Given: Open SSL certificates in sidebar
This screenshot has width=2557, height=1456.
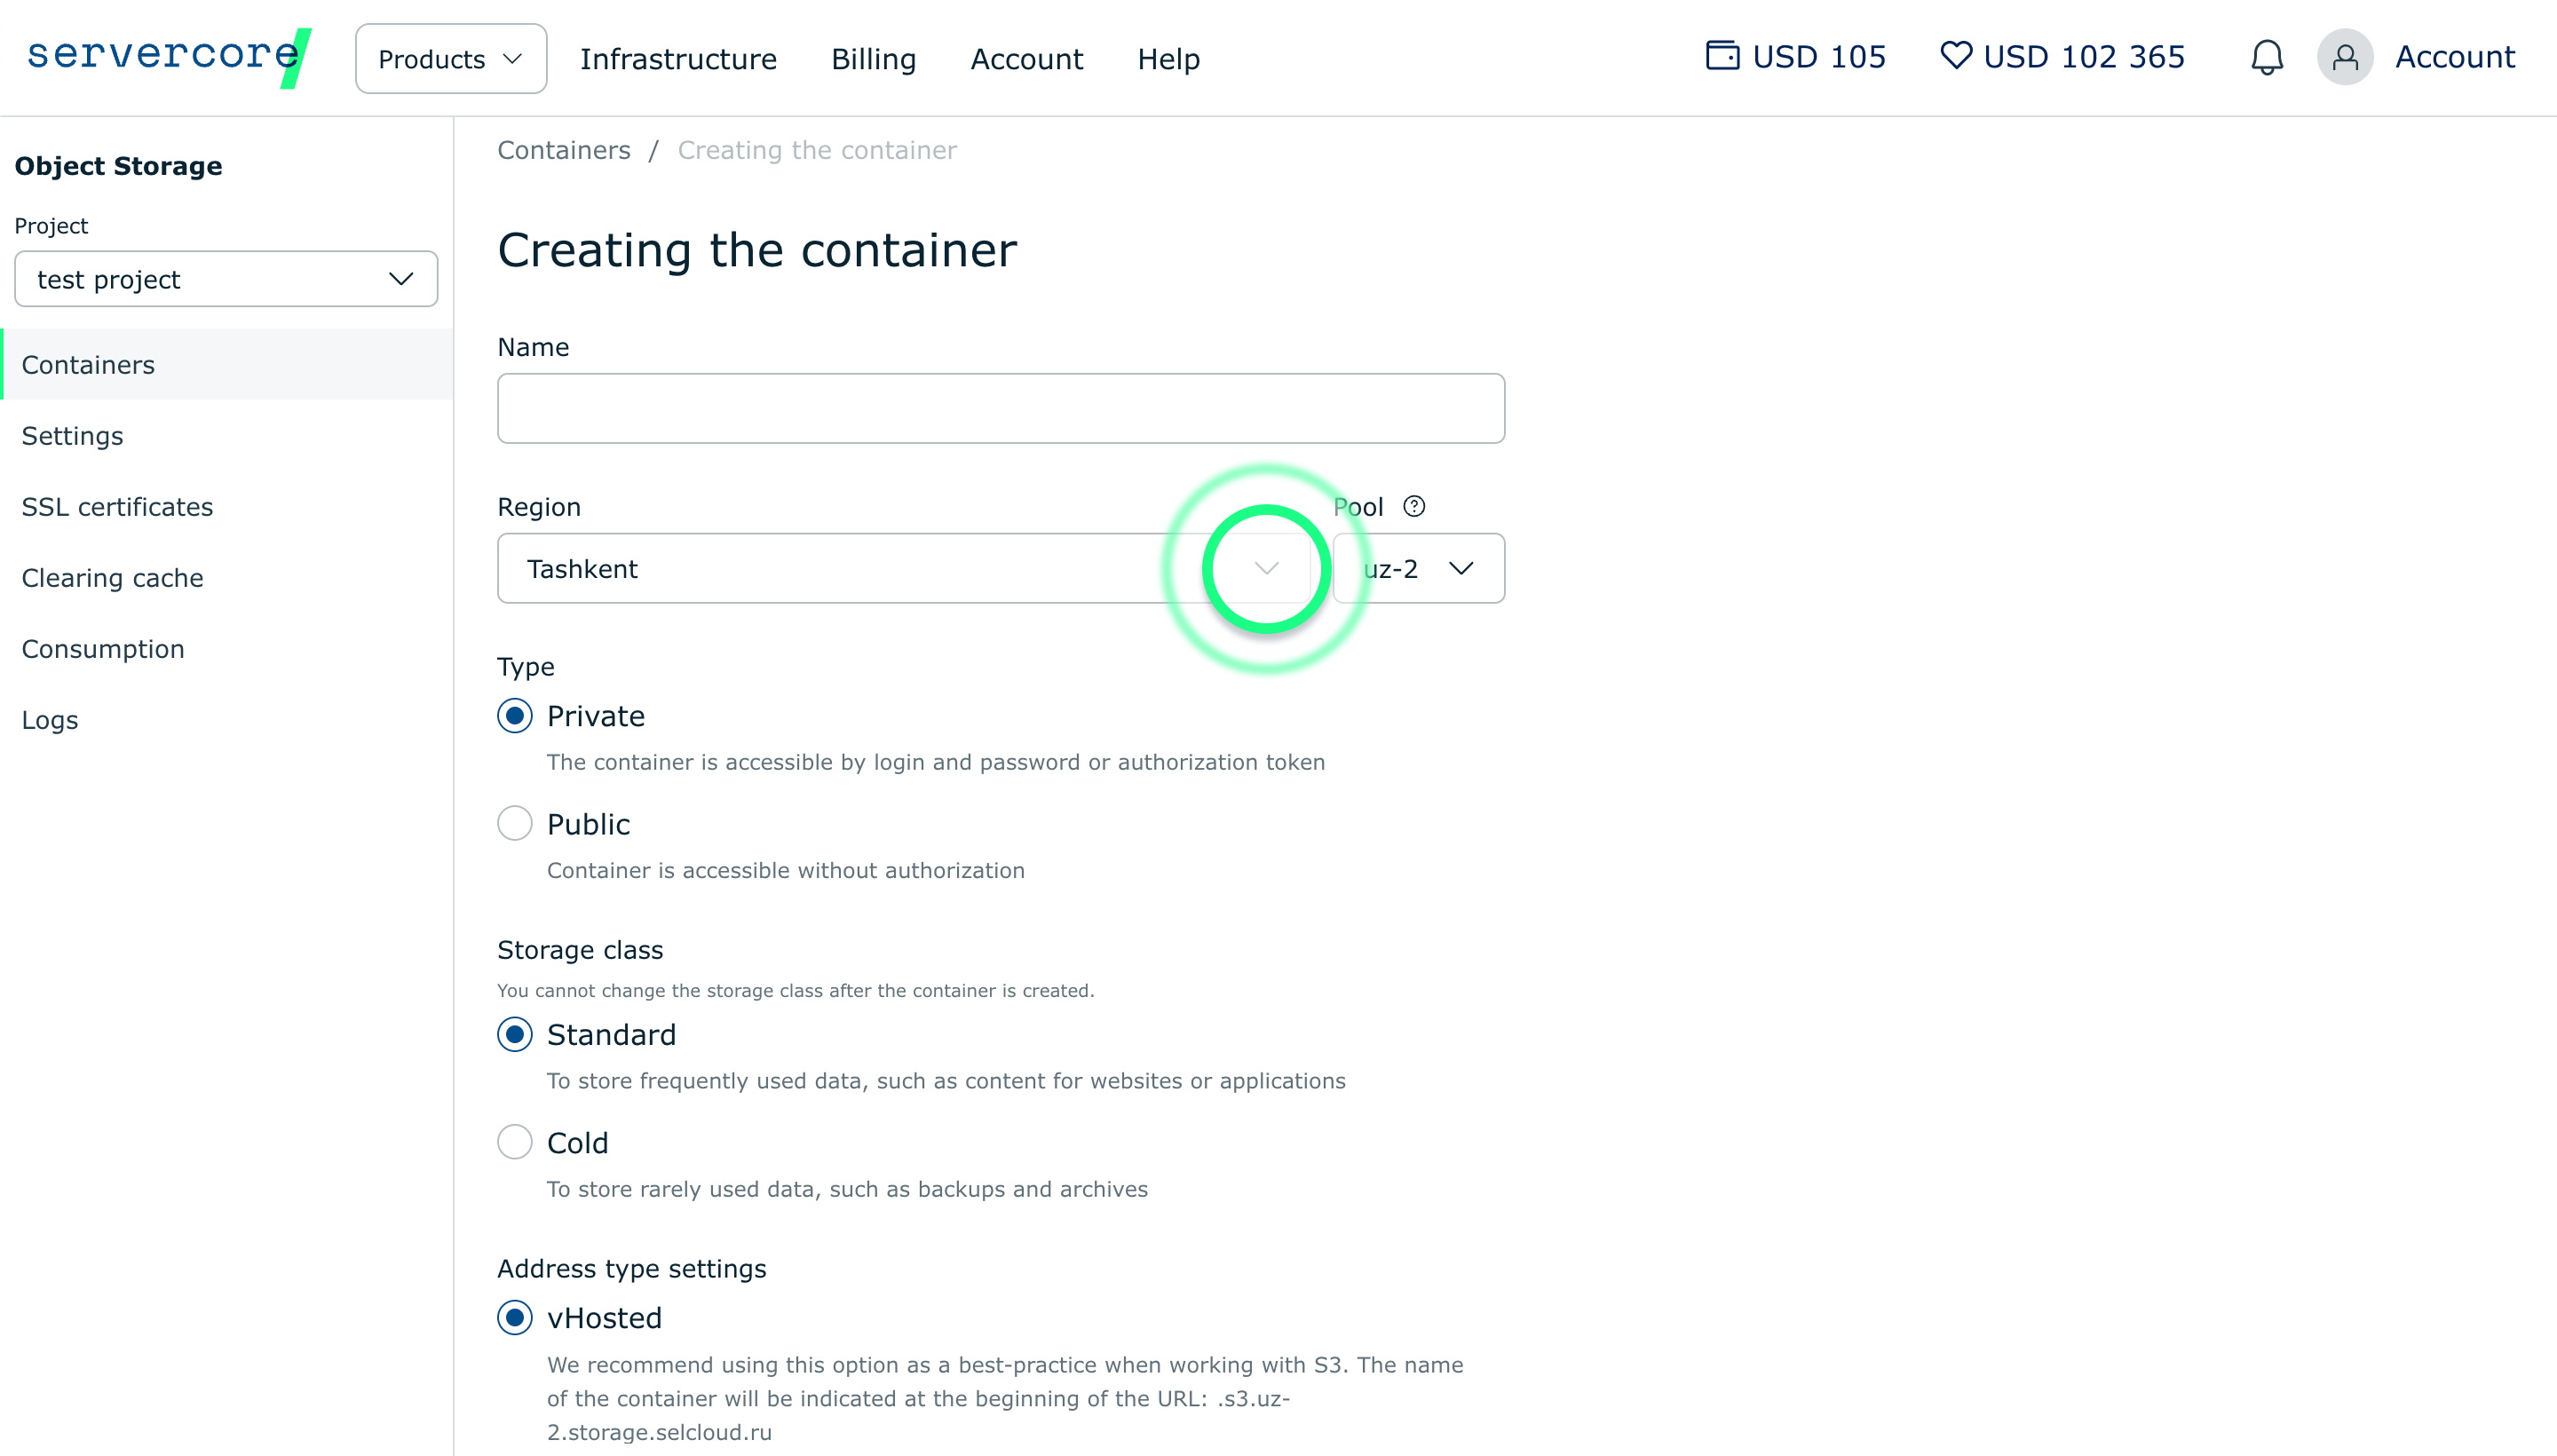Looking at the screenshot, I should (117, 507).
